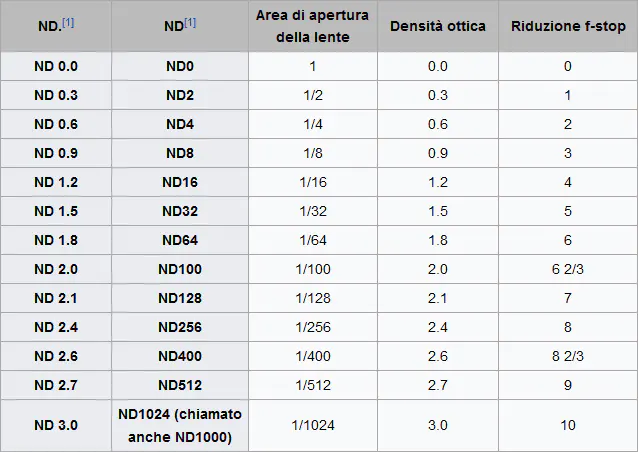Click the 1/4 aperture area cell
The height and width of the screenshot is (452, 638).
point(312,124)
